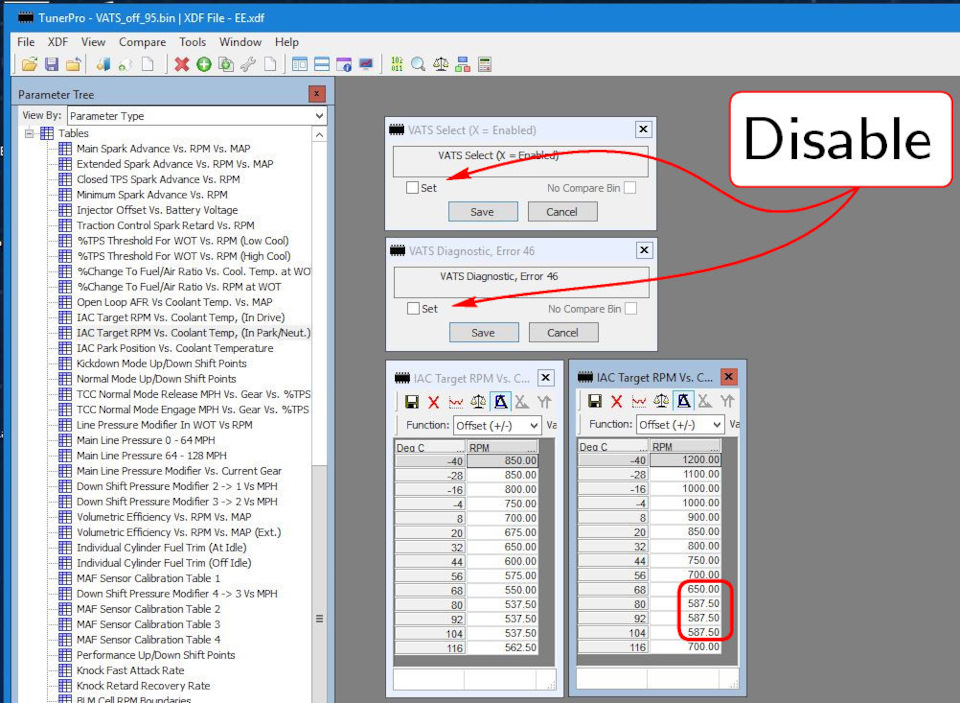Viewport: 960px width, 703px height.
Task: Click the hierarchy blocks icon in toolbar
Action: click(x=462, y=64)
